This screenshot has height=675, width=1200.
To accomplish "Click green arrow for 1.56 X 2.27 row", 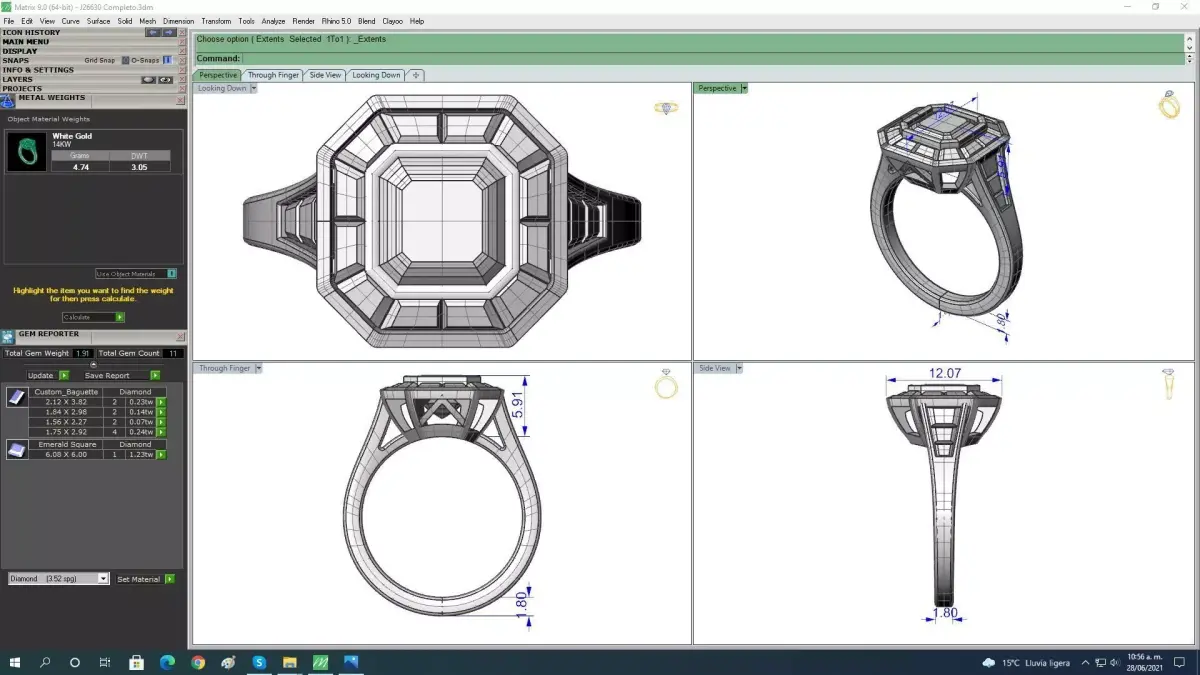I will [x=160, y=422].
